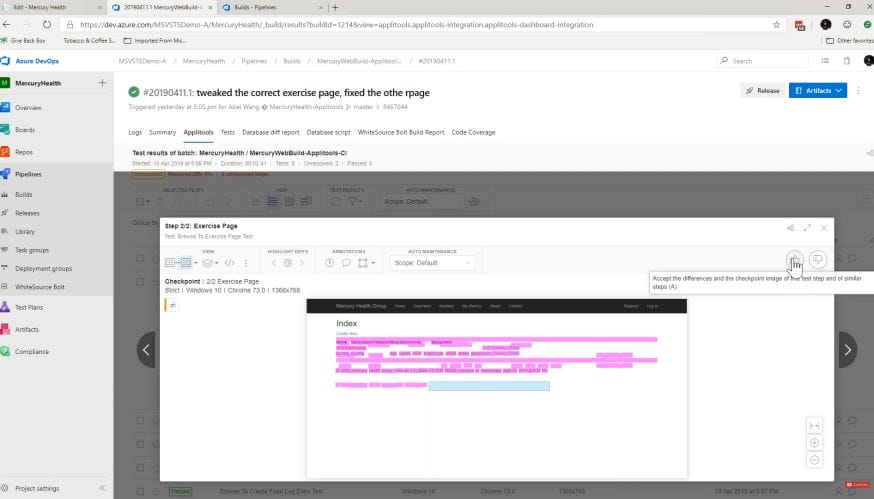Expand step dialog to full screen
Image resolution: width=874 pixels, height=499 pixels.
(x=807, y=227)
